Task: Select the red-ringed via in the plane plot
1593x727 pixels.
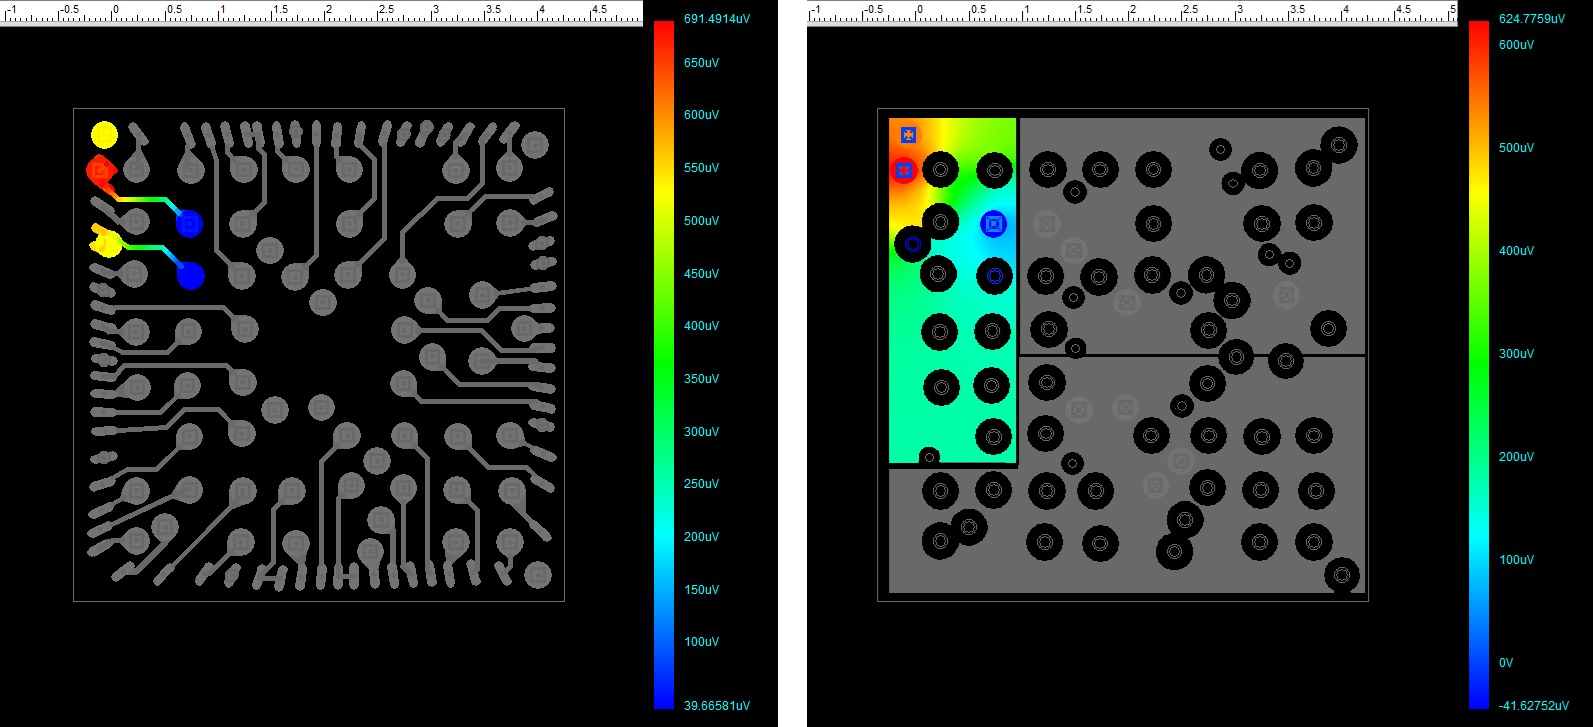Action: 904,171
